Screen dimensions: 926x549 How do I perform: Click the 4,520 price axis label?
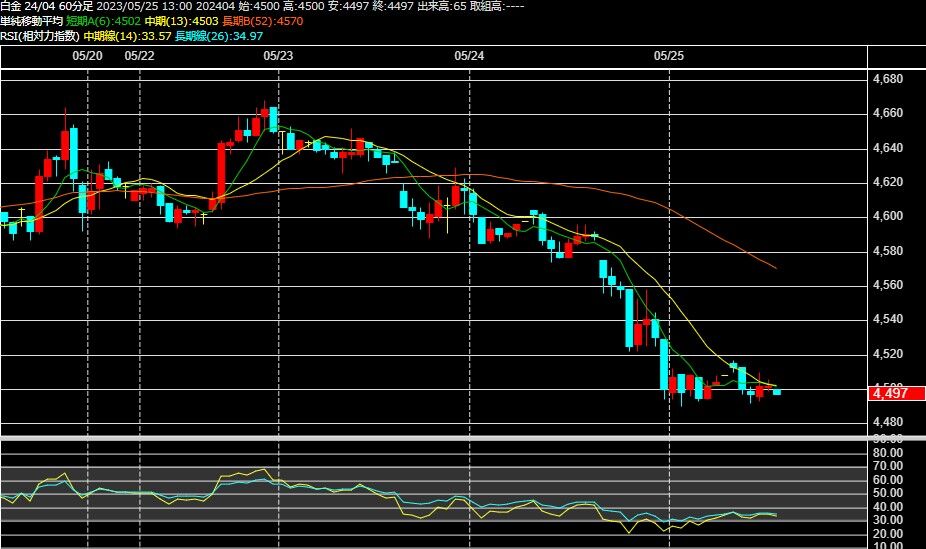pos(888,354)
